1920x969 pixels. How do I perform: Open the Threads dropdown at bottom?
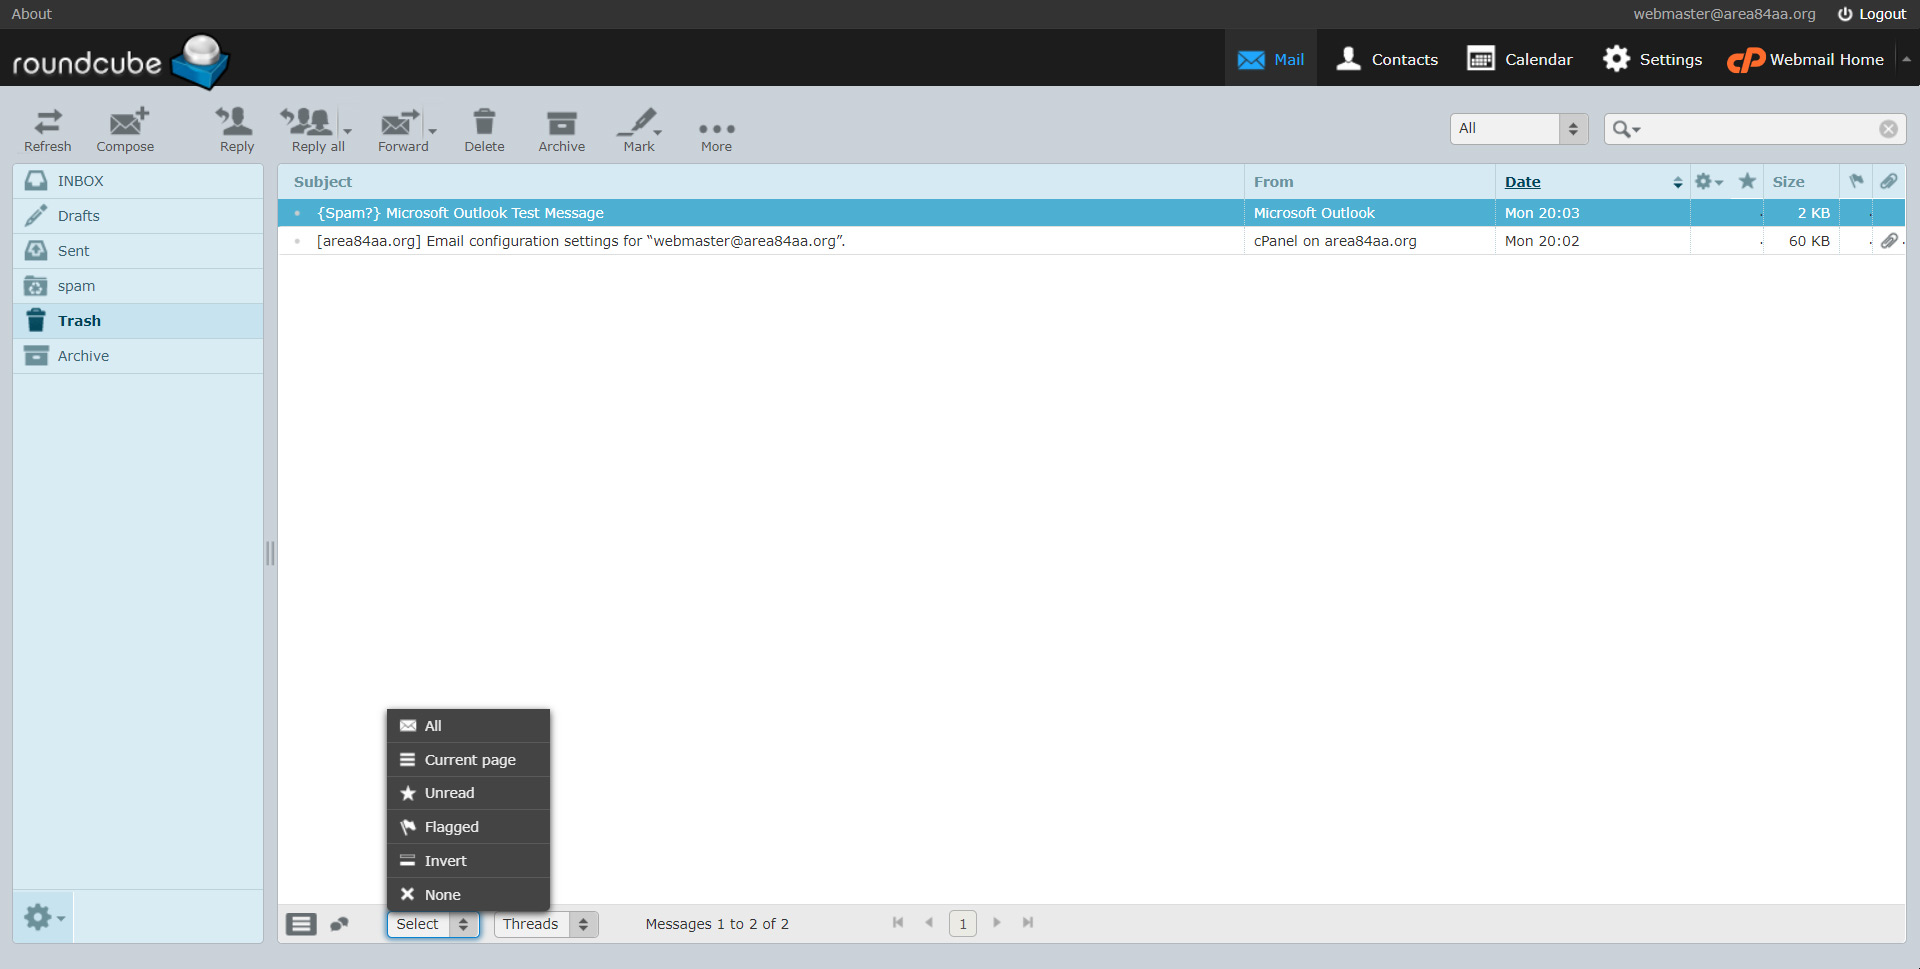click(546, 924)
